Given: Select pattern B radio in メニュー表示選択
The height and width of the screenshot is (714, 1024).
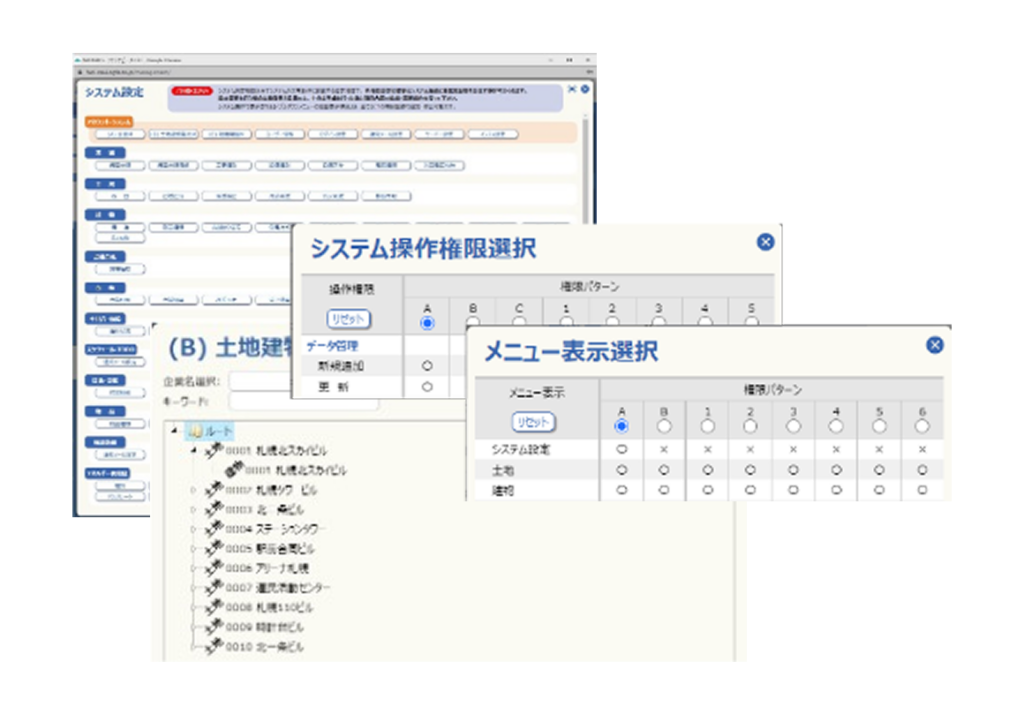Looking at the screenshot, I should pyautogui.click(x=664, y=426).
